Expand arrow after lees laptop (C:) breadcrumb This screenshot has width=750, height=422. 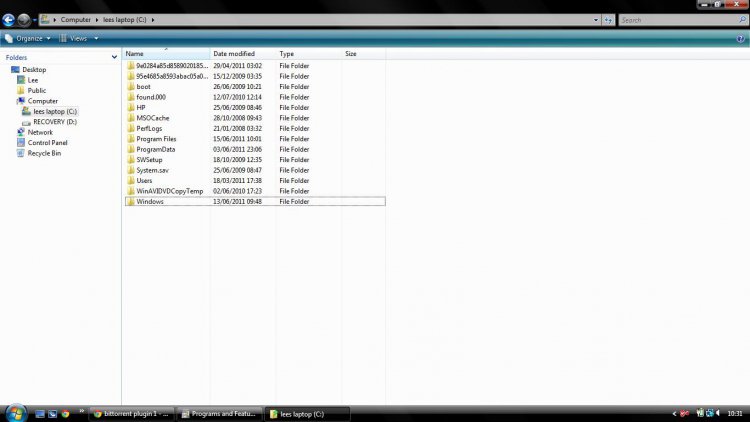point(153,20)
